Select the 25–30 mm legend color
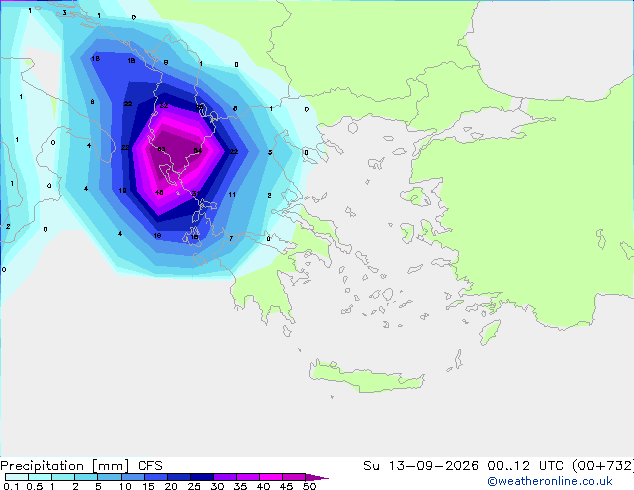This screenshot has width=634, height=490. pyautogui.click(x=202, y=477)
